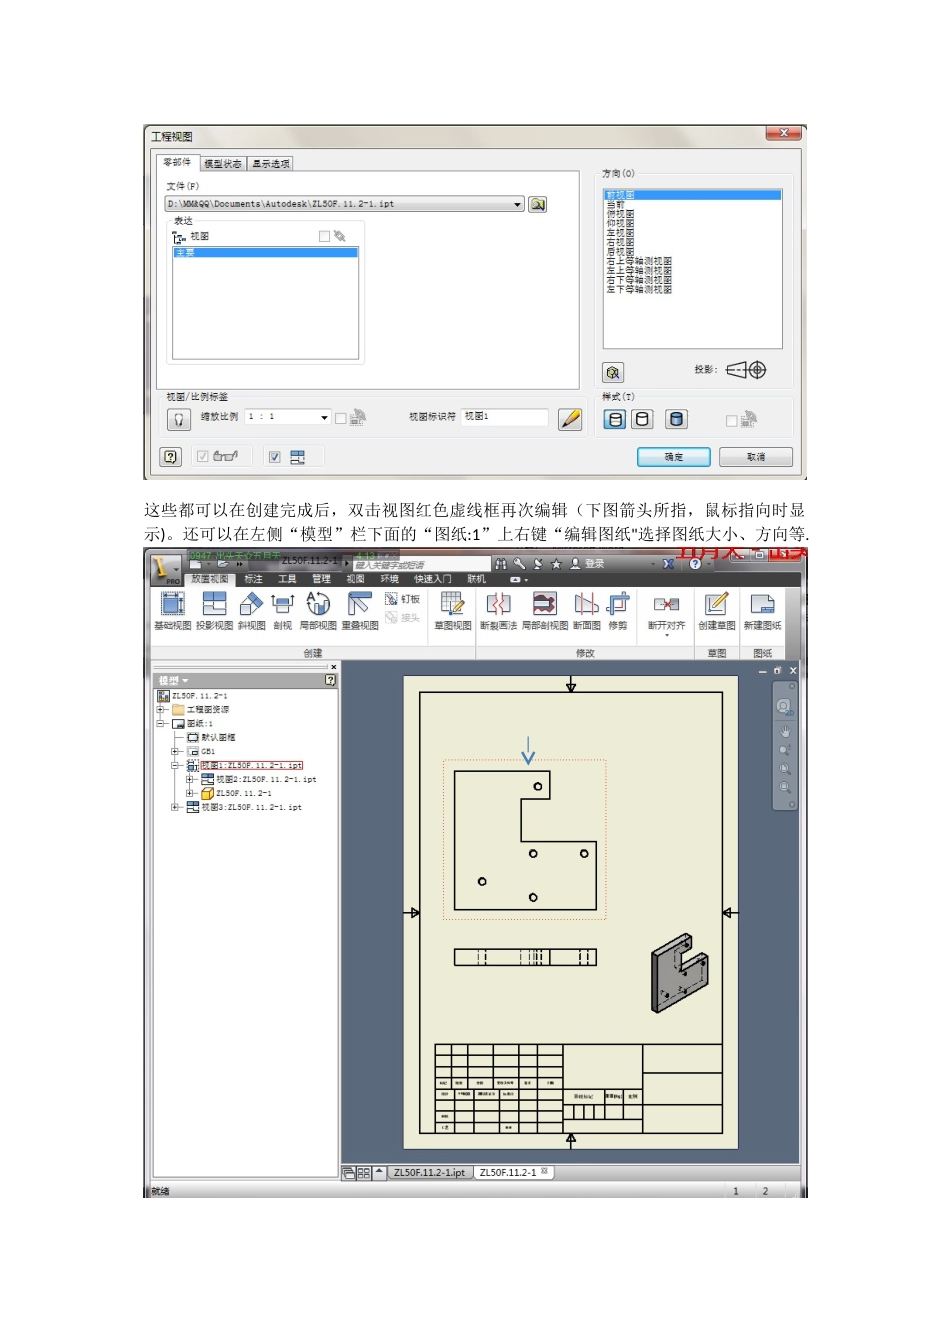Viewport: 950px width, 1344px height.
Task: Toggle the checkbox next to 视图 in 表达
Action: click(x=324, y=236)
